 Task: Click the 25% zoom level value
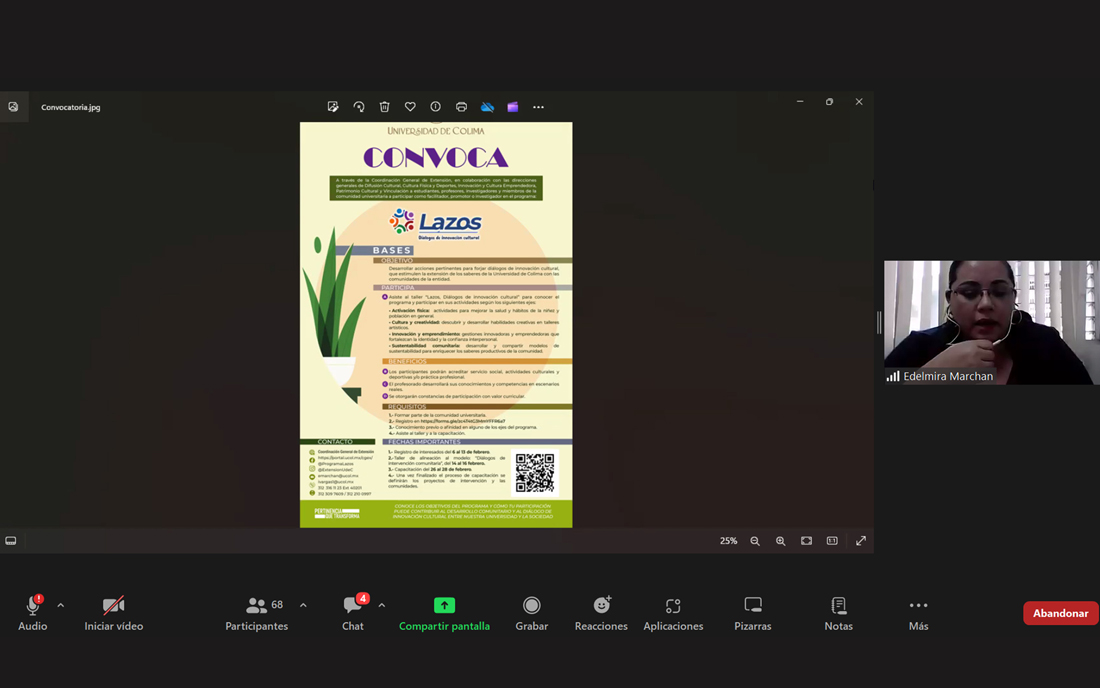pyautogui.click(x=728, y=541)
